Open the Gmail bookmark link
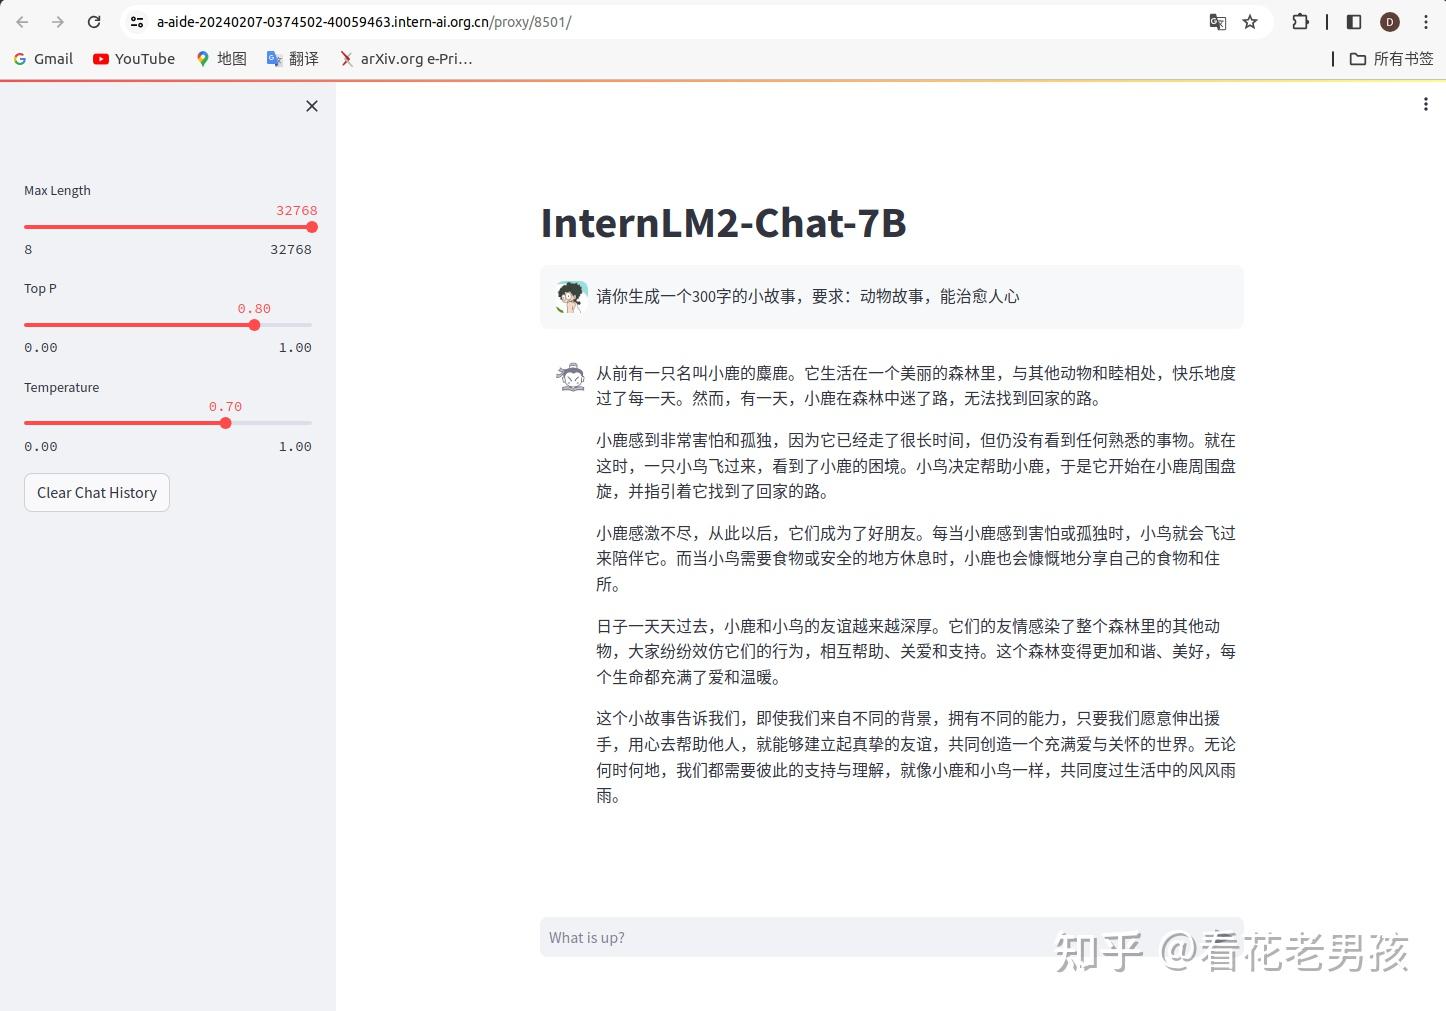The width and height of the screenshot is (1446, 1011). [x=42, y=58]
